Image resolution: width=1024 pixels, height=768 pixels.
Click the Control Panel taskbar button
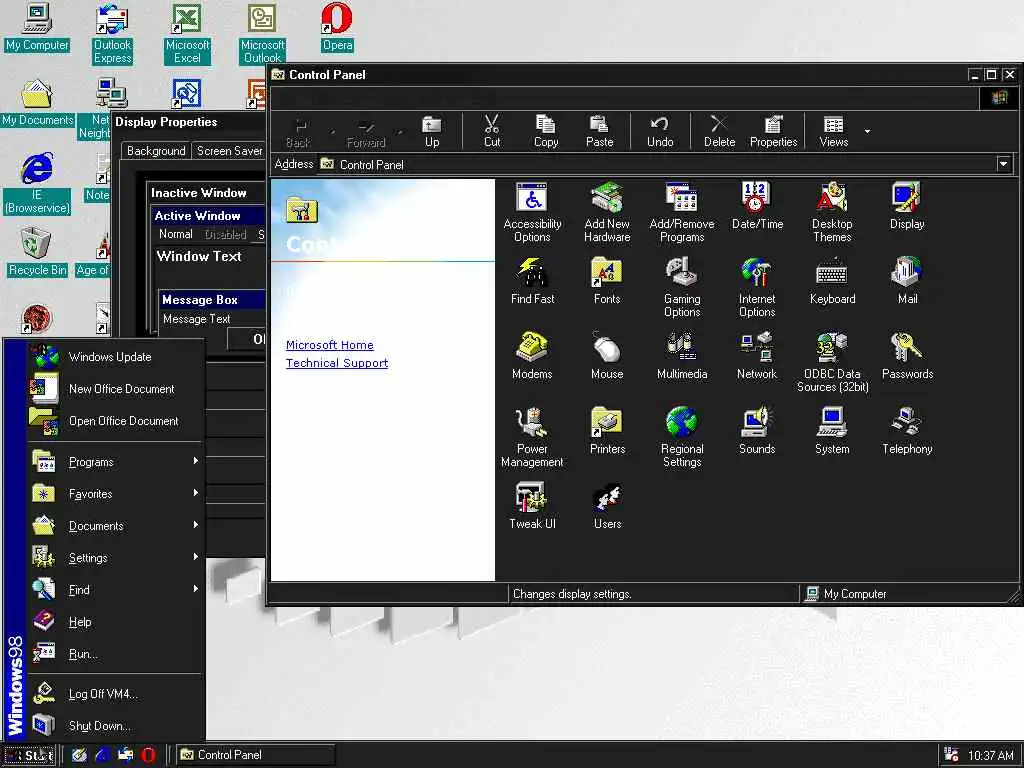256,755
